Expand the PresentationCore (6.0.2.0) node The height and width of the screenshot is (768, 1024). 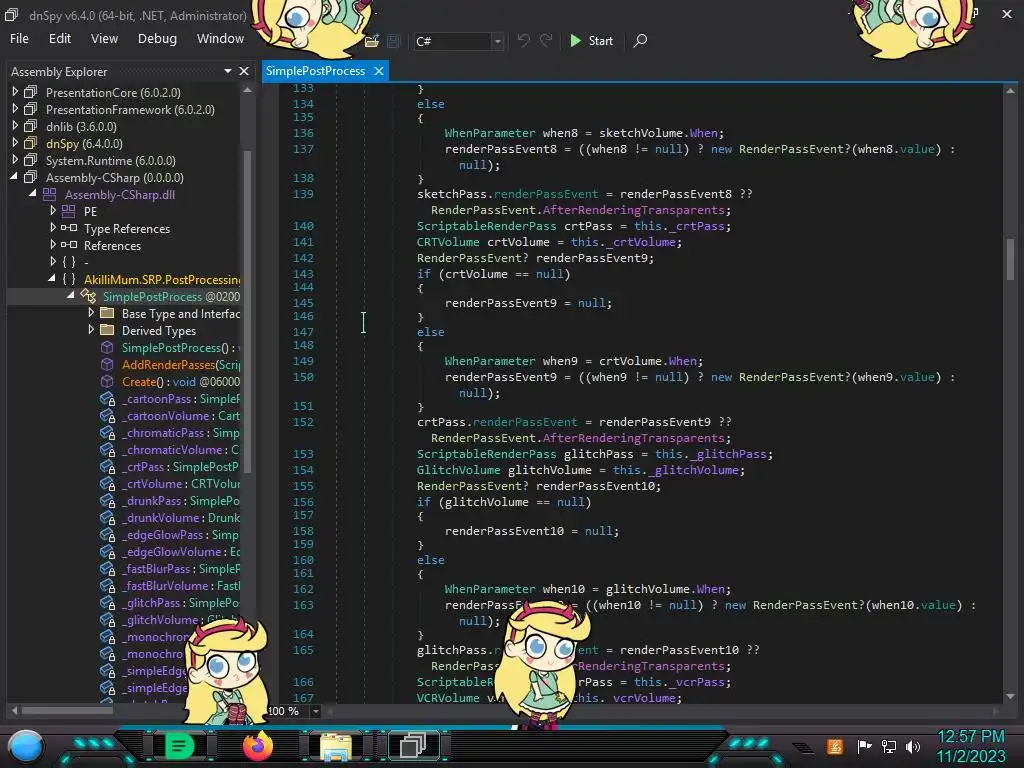[15, 92]
